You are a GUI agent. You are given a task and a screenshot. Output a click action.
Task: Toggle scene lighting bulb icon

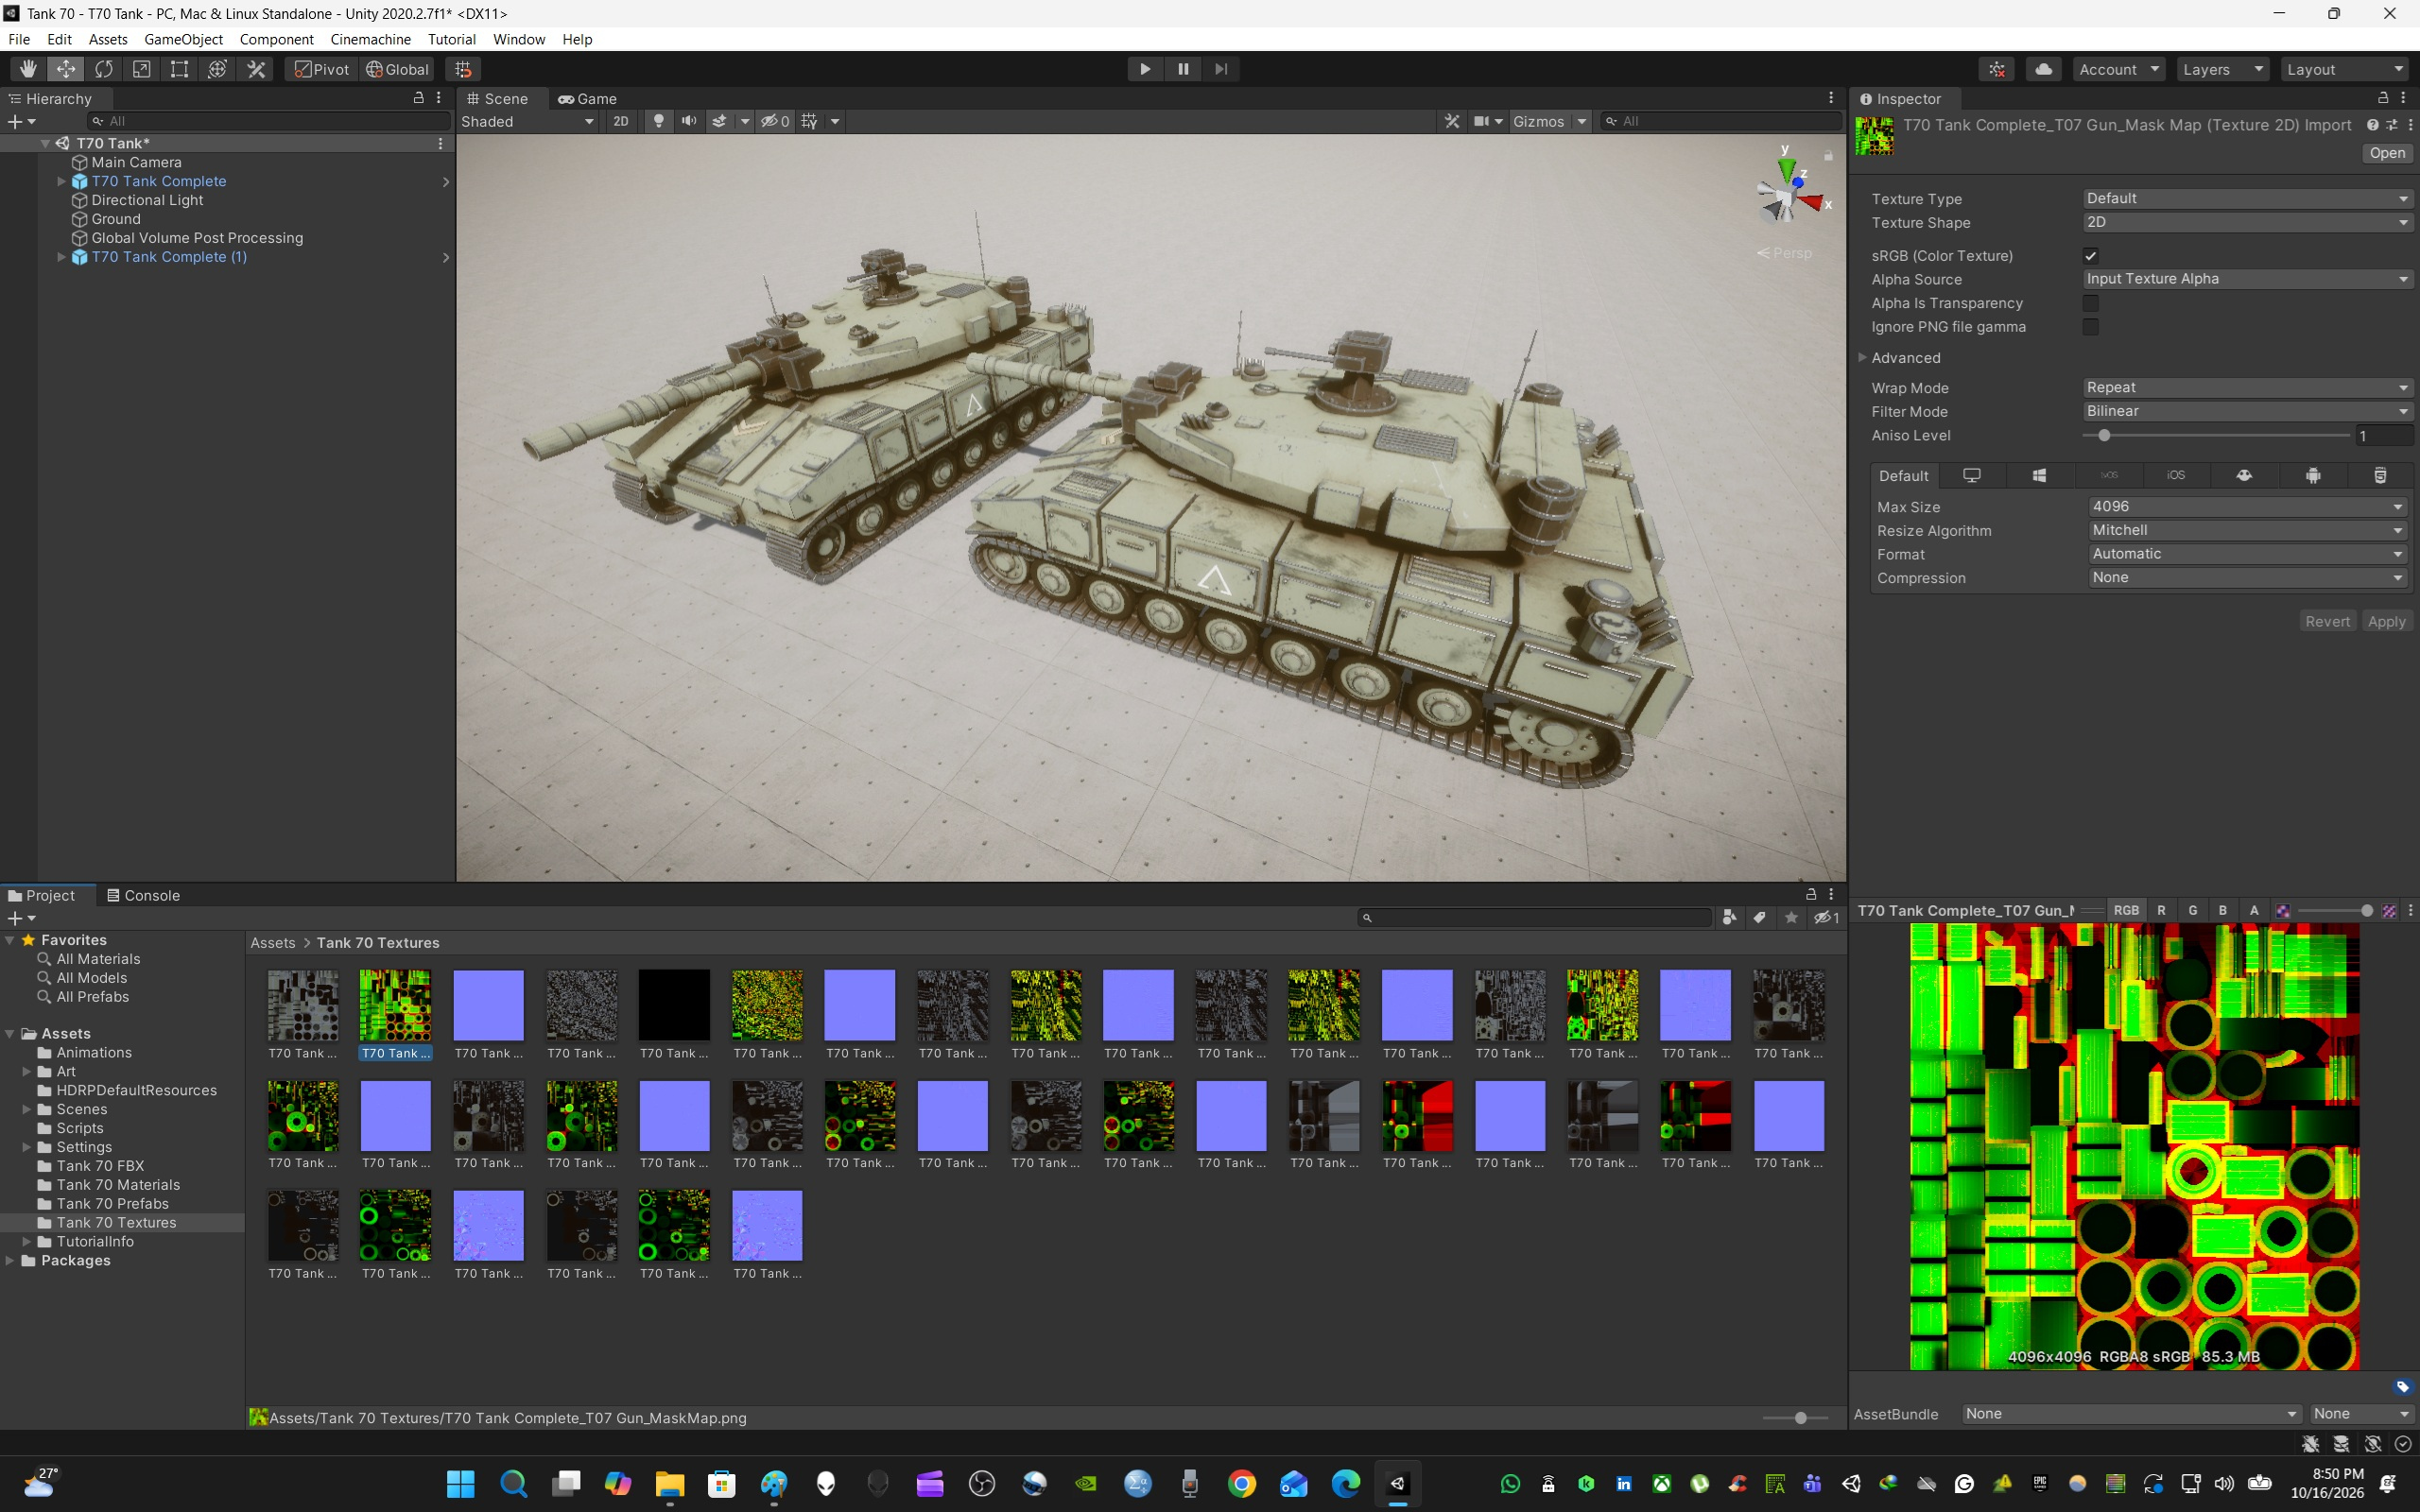tap(658, 121)
